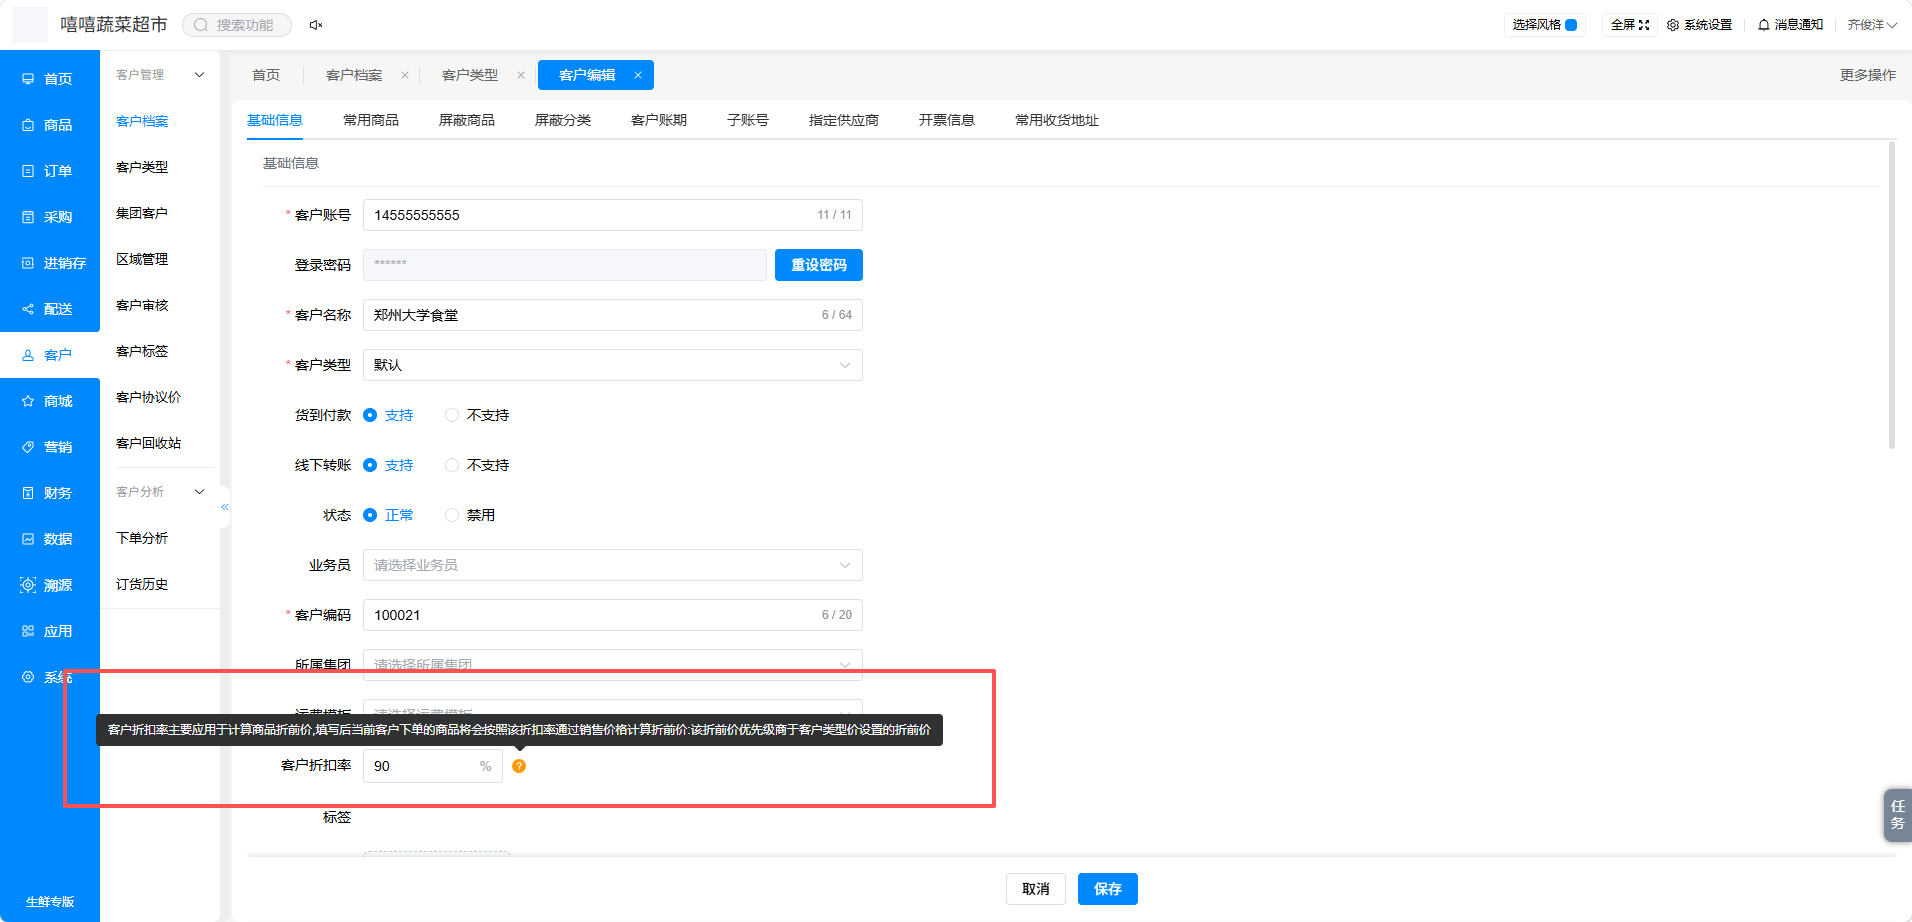Select 支持 for 线下转账
The height and width of the screenshot is (922, 1912).
pos(388,465)
